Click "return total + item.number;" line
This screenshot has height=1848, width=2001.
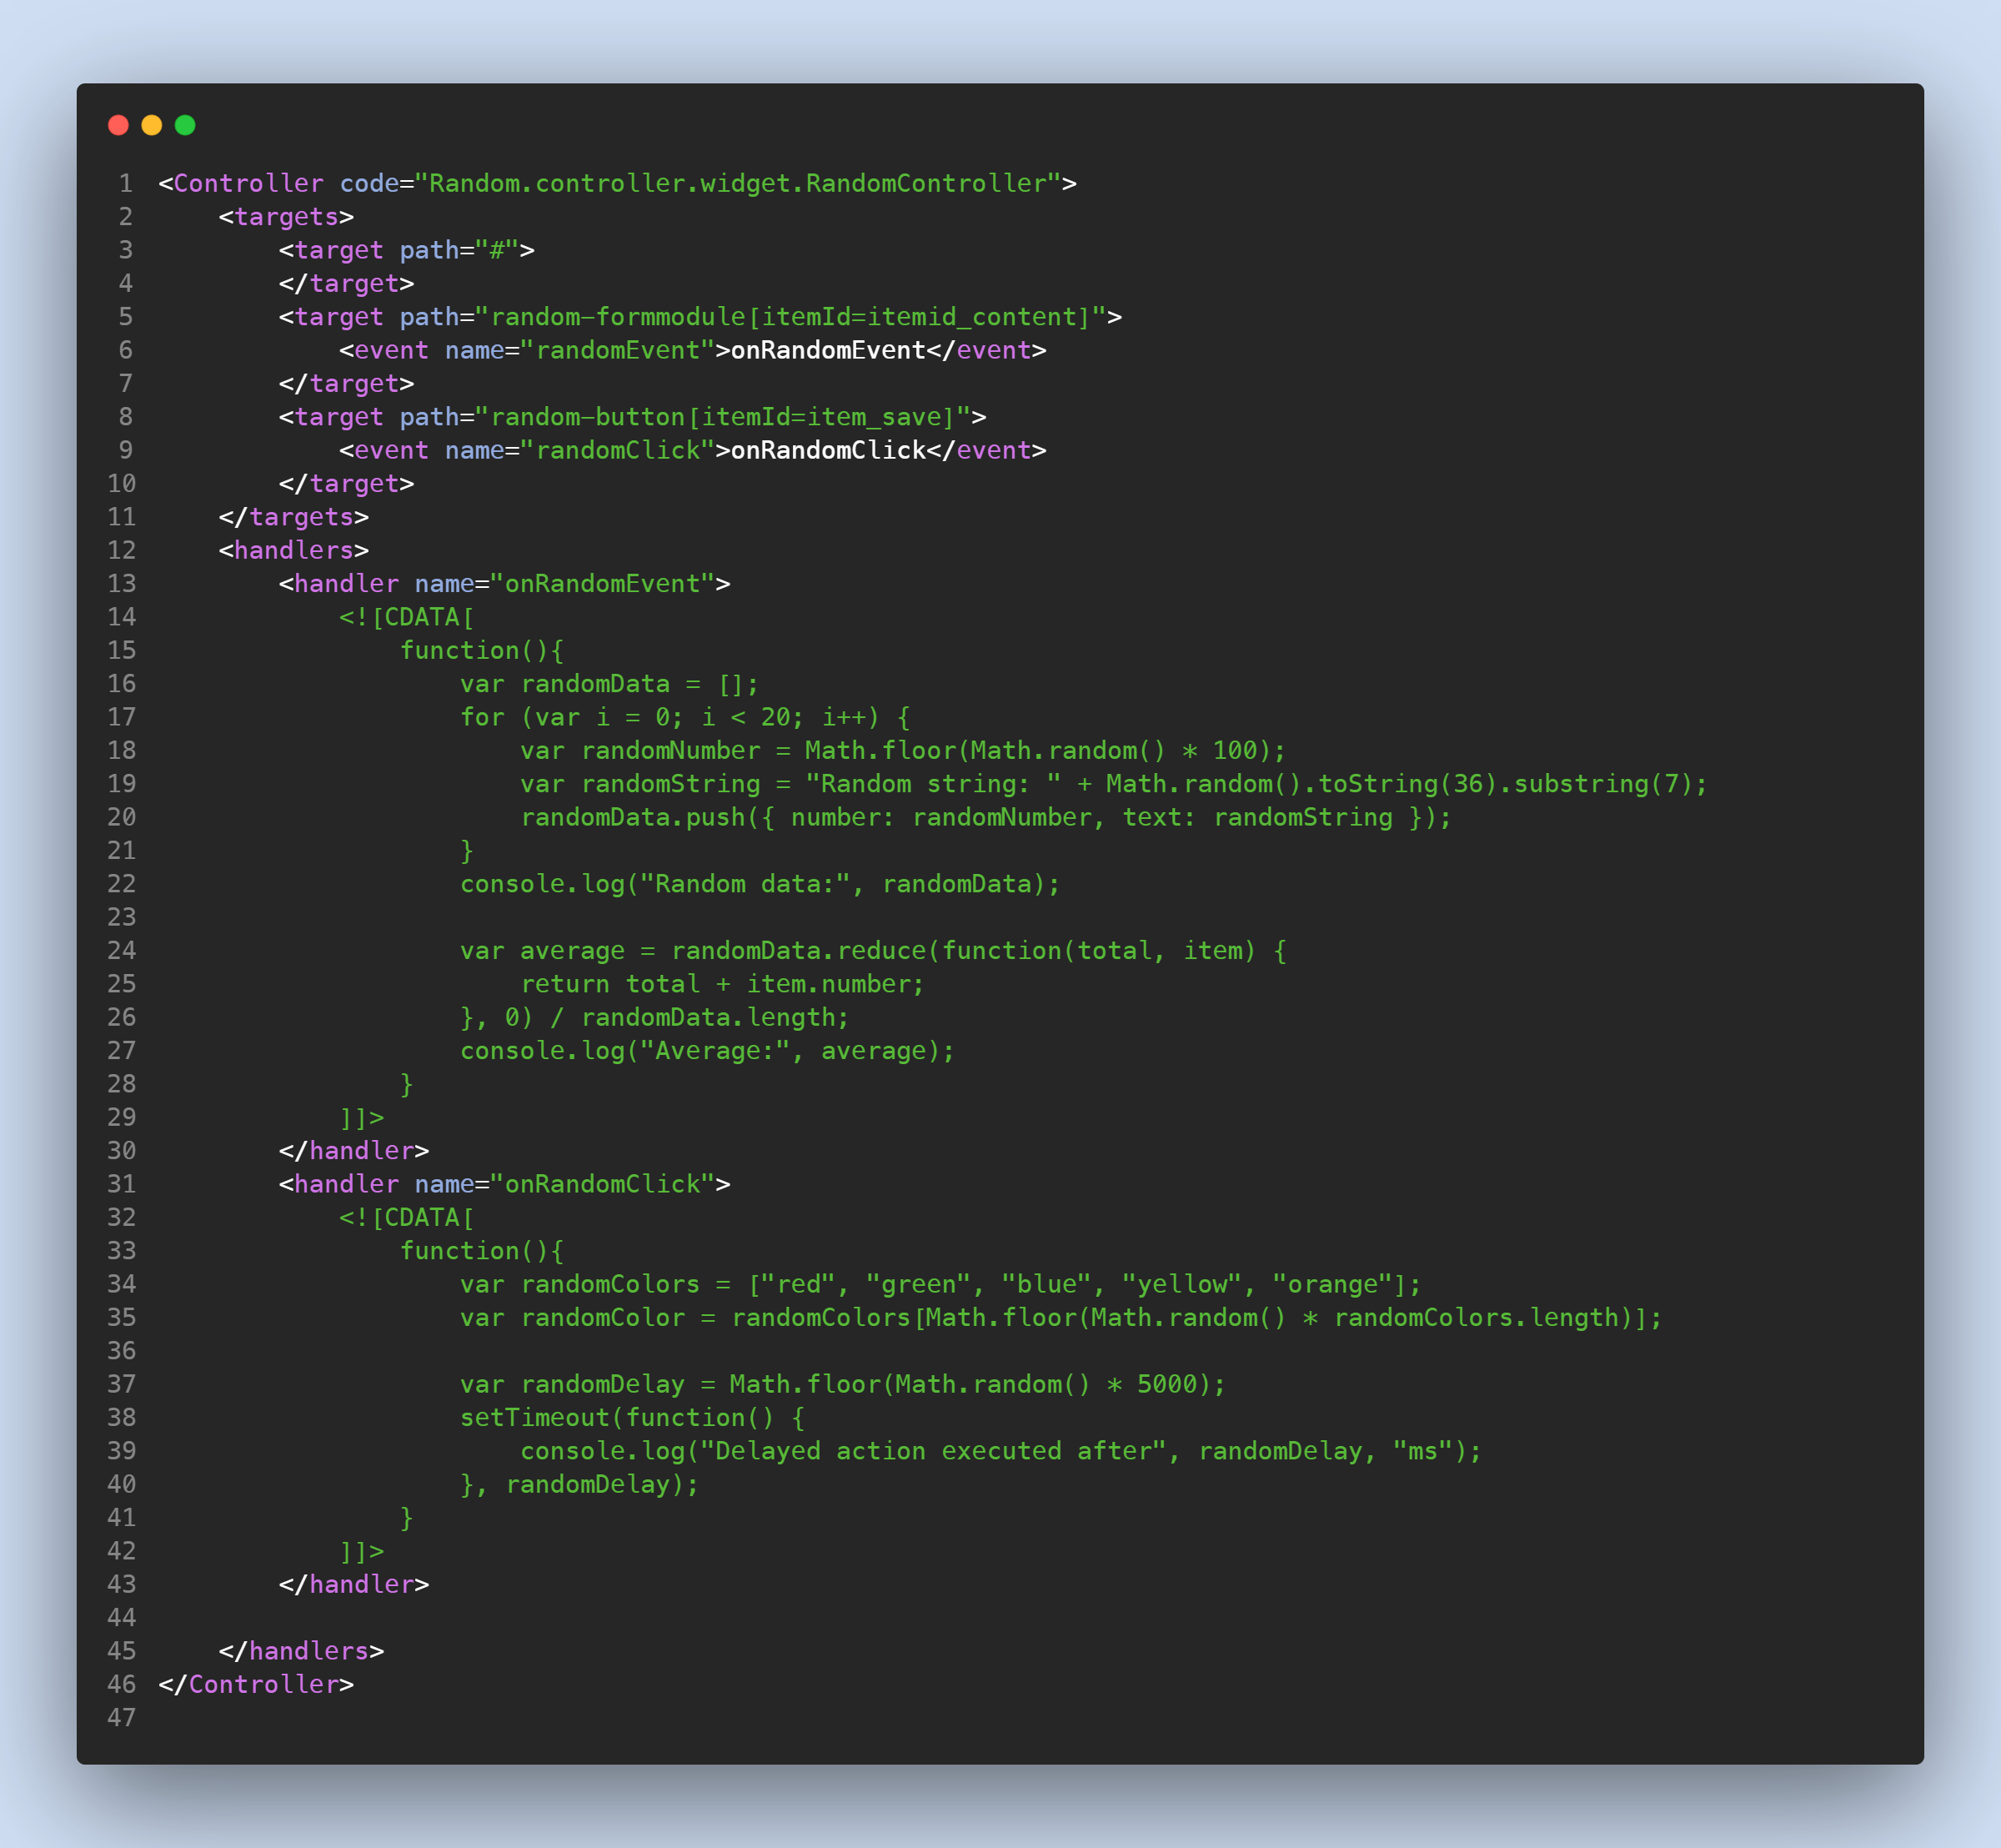723,984
